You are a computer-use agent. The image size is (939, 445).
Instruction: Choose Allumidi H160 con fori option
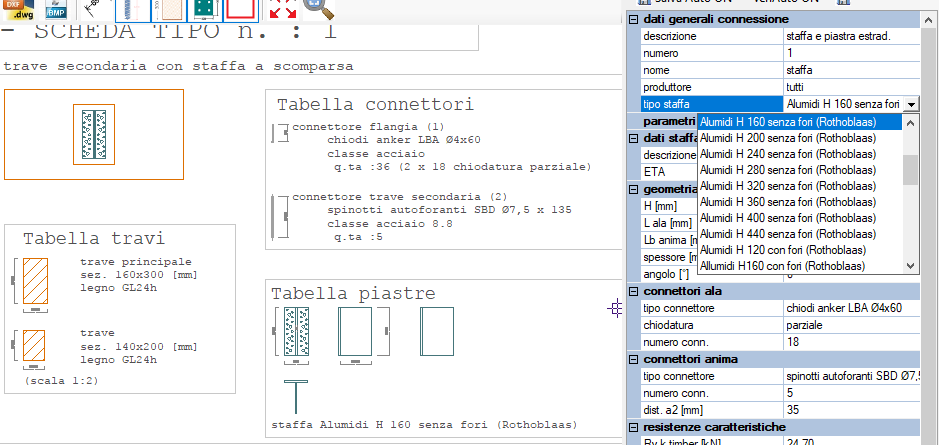(800, 266)
